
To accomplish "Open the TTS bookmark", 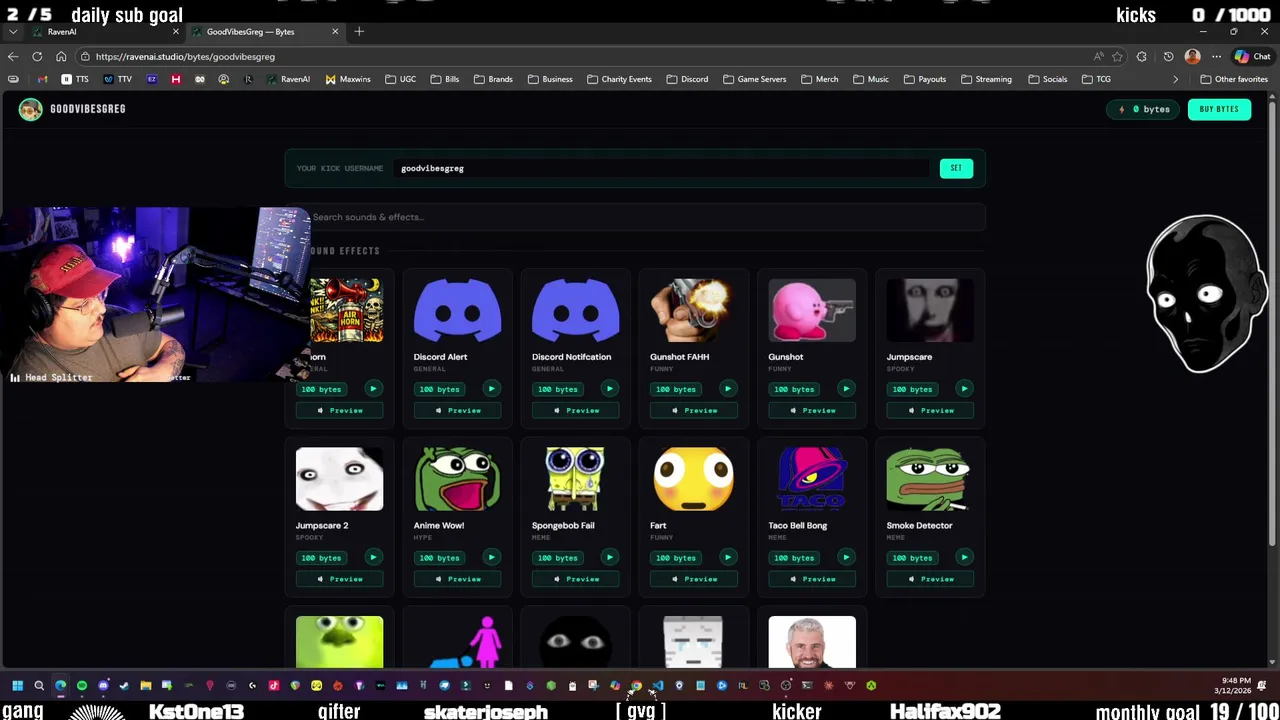I will tap(75, 79).
